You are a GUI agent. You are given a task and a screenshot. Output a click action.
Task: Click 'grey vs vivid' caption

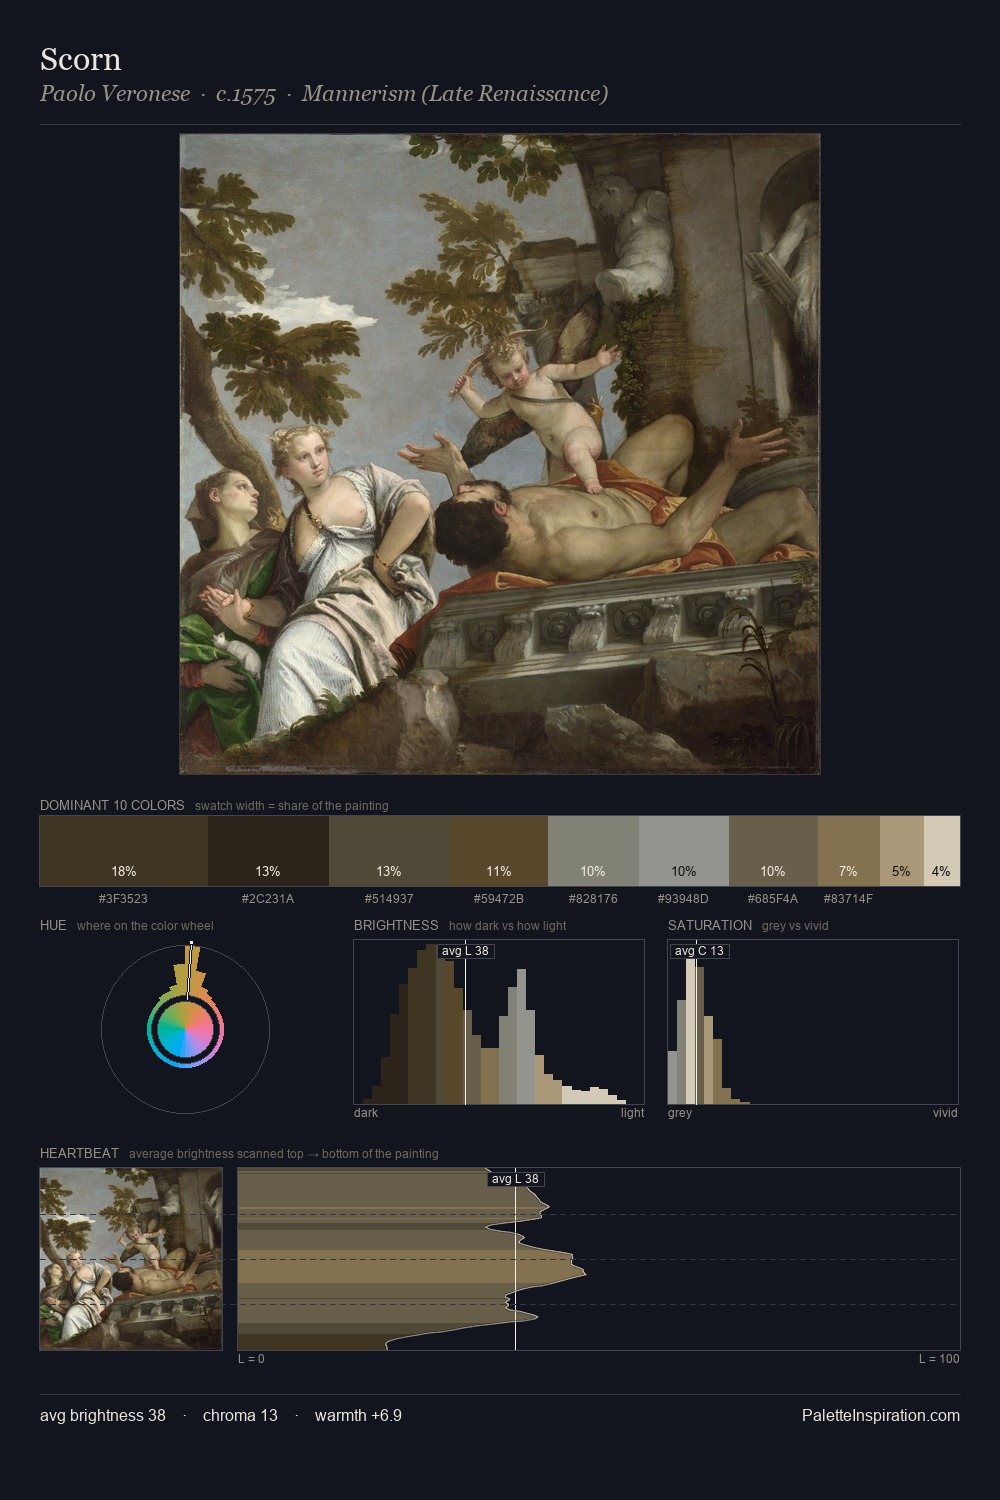click(x=795, y=926)
